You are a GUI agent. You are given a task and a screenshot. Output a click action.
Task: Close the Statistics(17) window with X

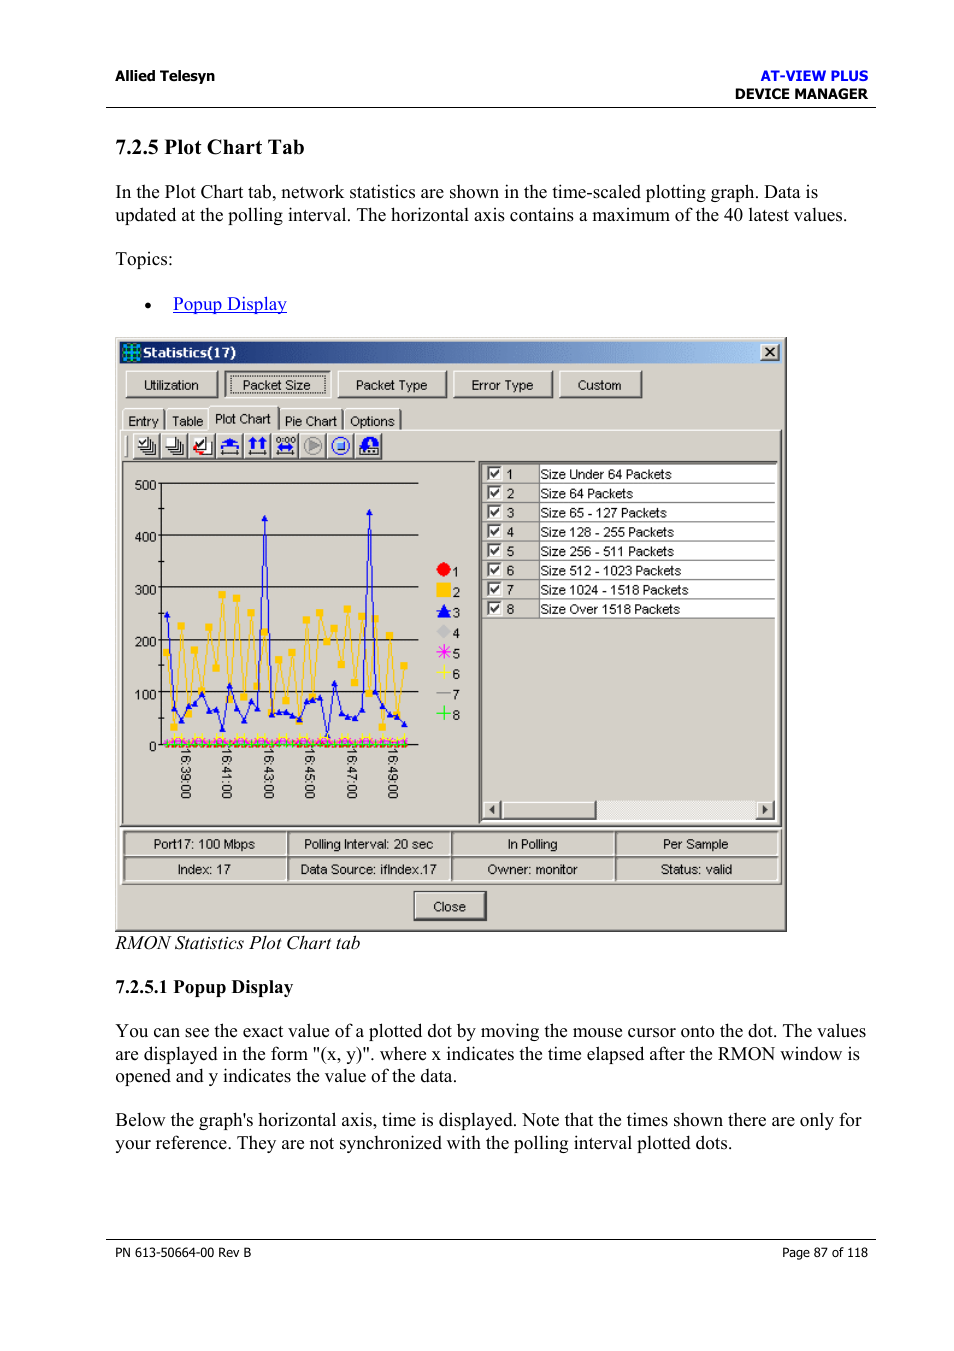click(770, 352)
